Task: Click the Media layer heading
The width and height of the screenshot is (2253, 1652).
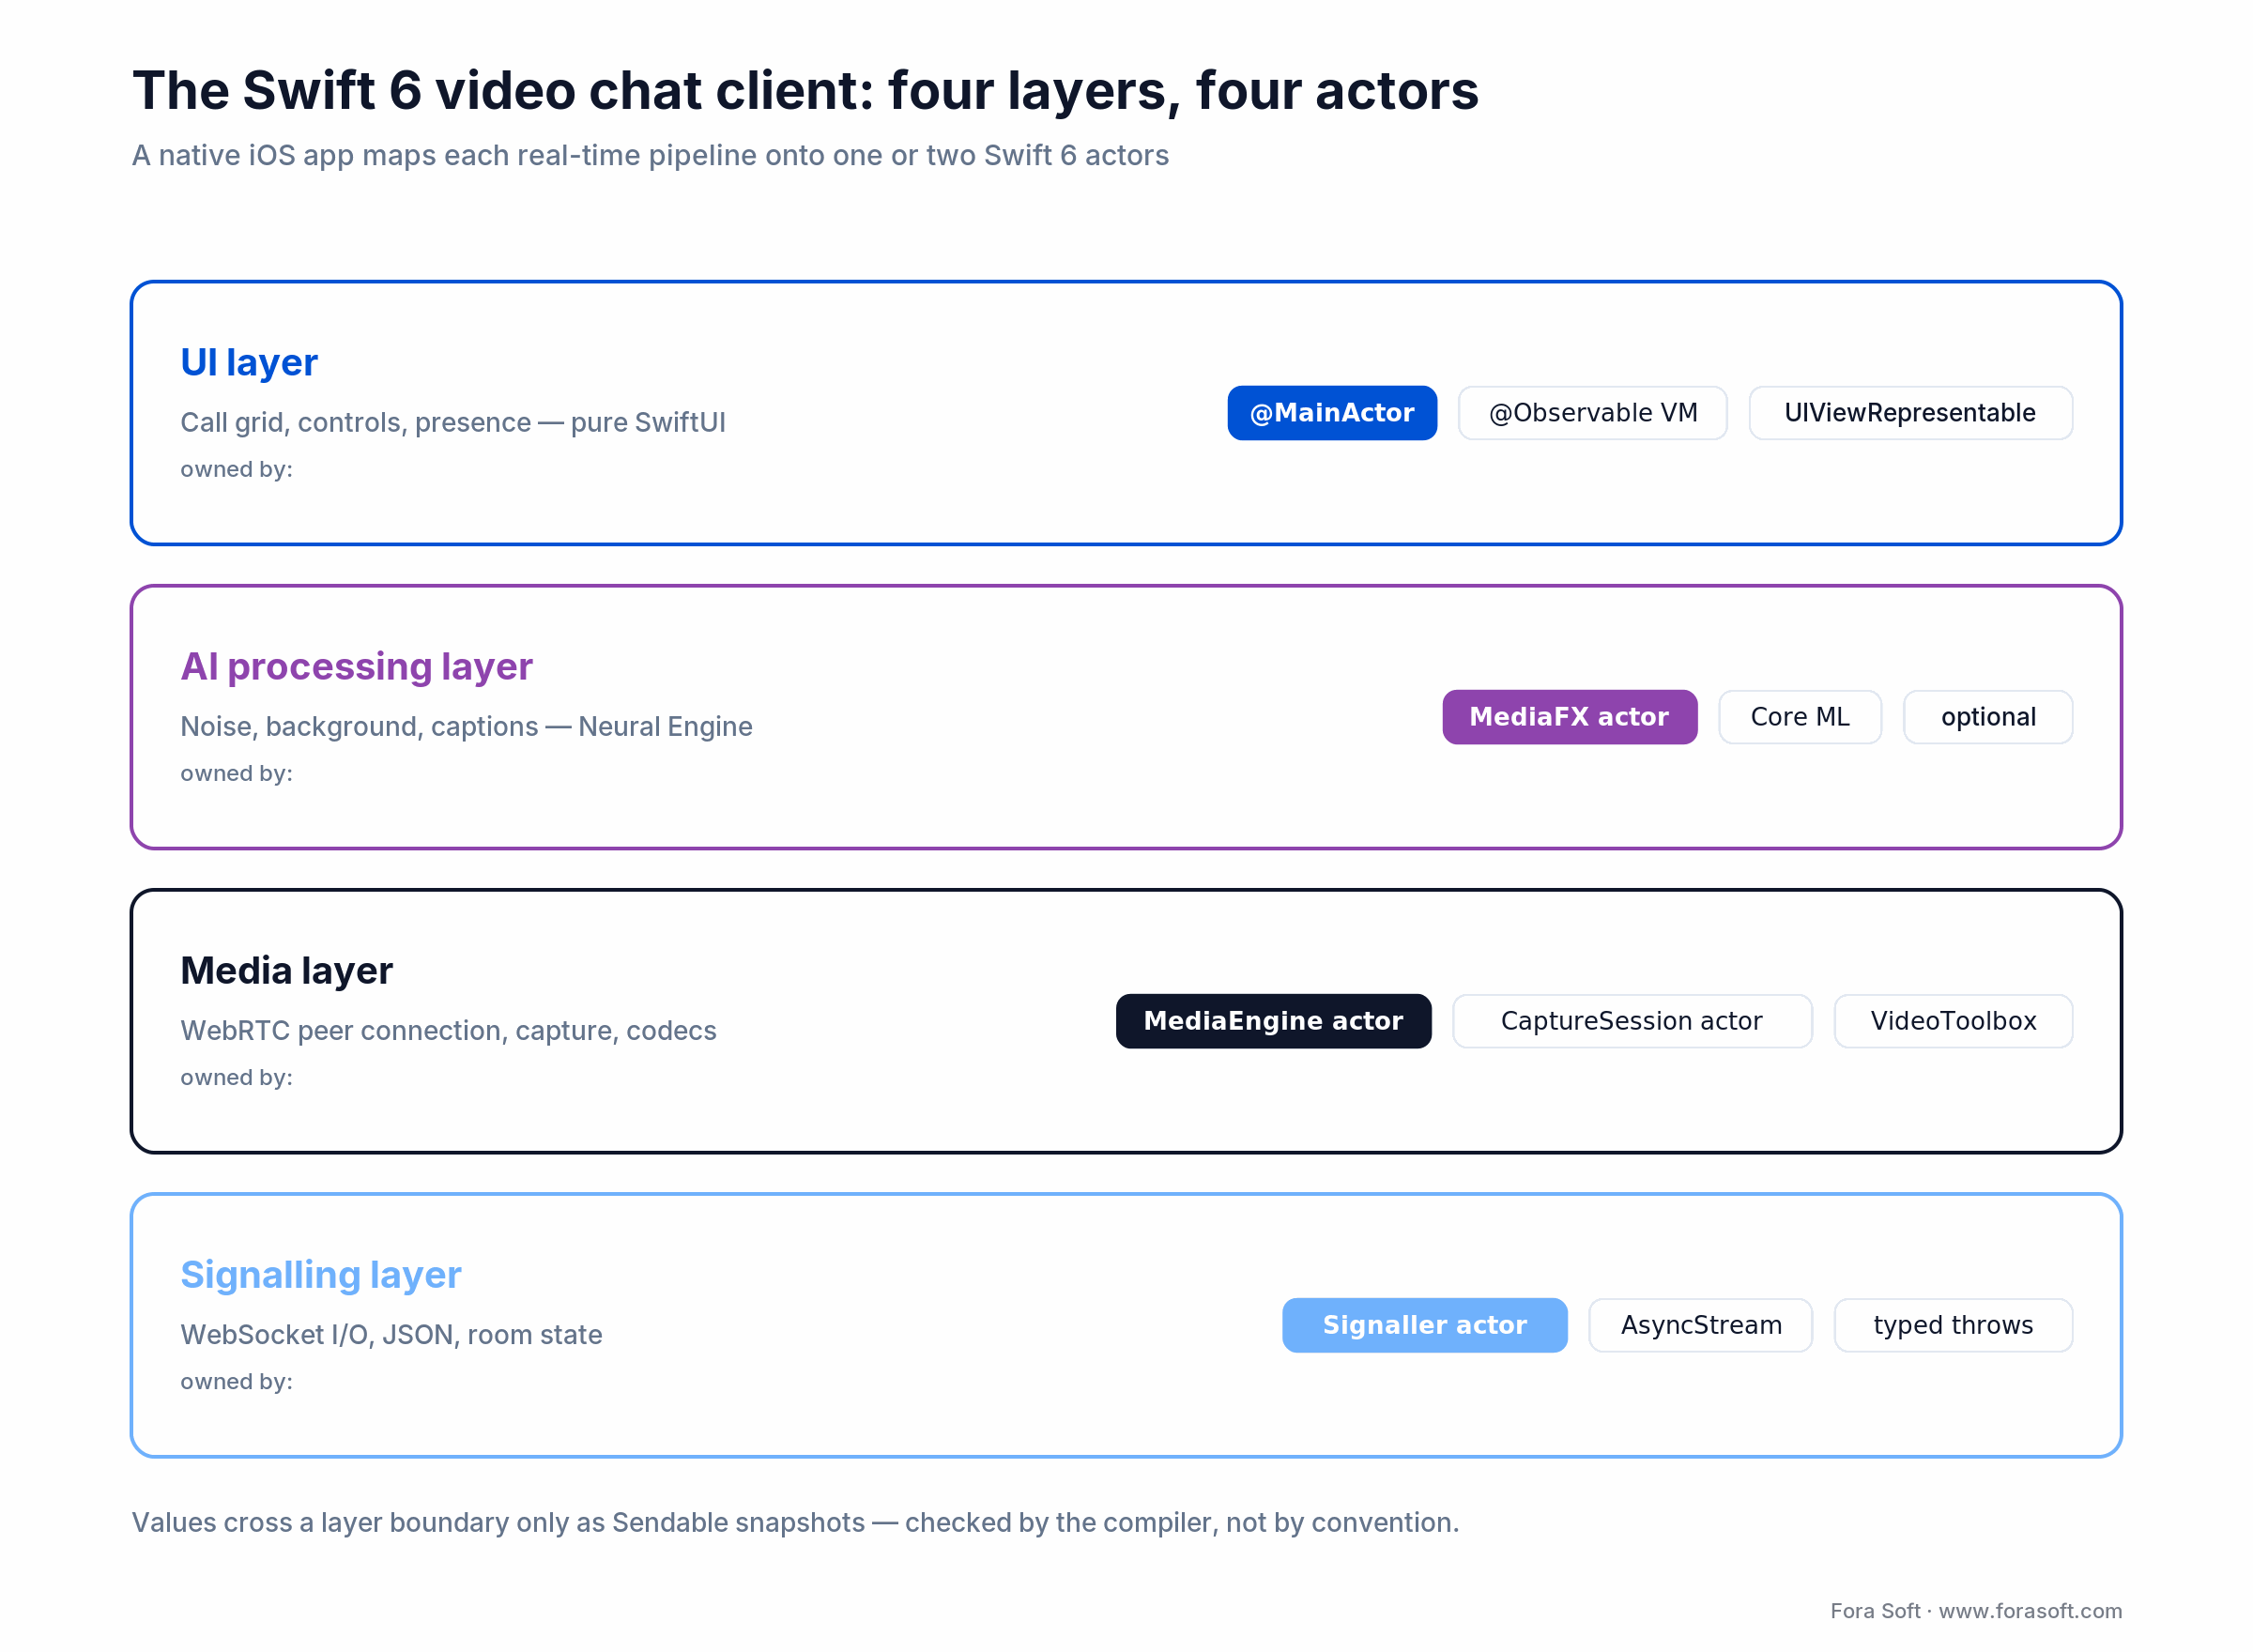Action: click(x=286, y=970)
